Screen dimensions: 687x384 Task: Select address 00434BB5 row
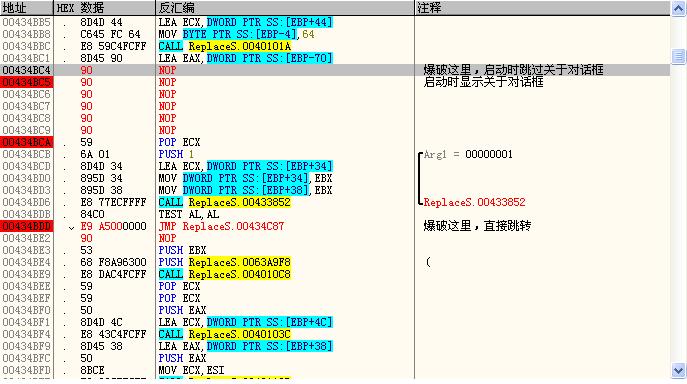point(27,22)
